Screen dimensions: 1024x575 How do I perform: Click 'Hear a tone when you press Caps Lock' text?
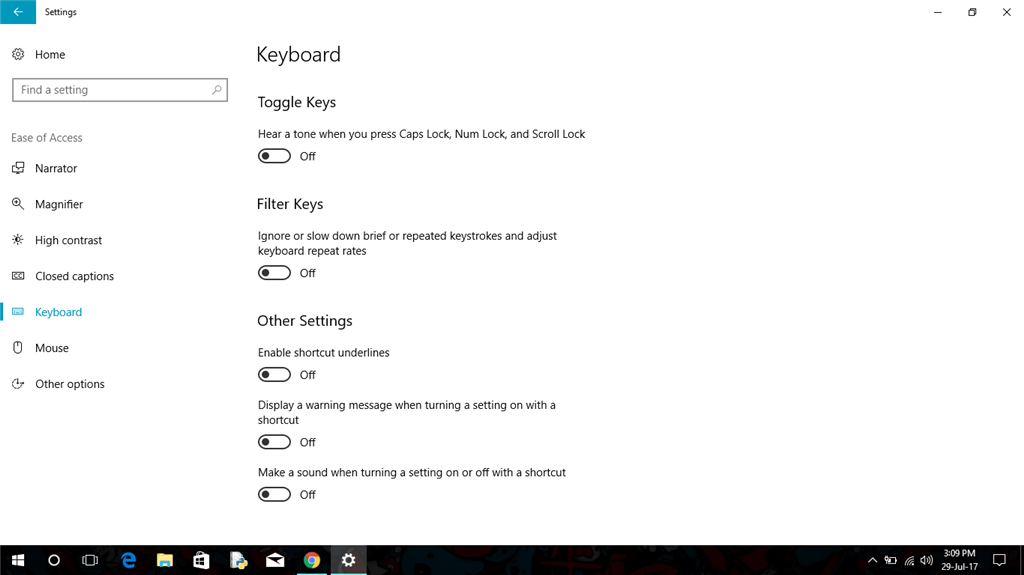(421, 134)
